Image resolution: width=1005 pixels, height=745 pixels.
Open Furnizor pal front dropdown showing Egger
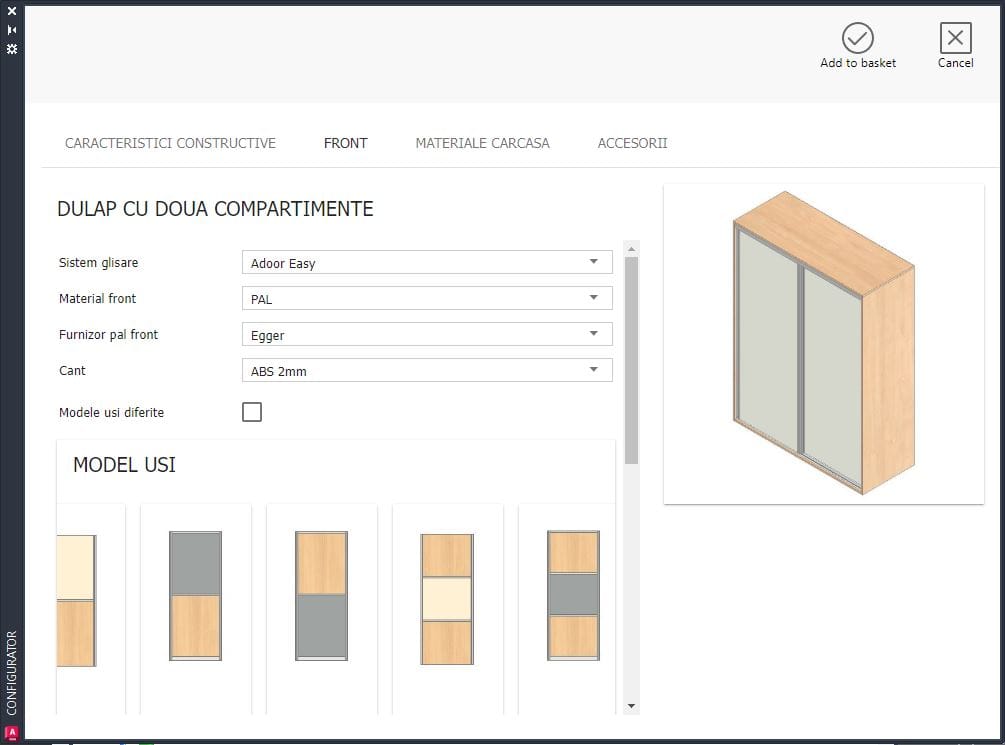427,334
